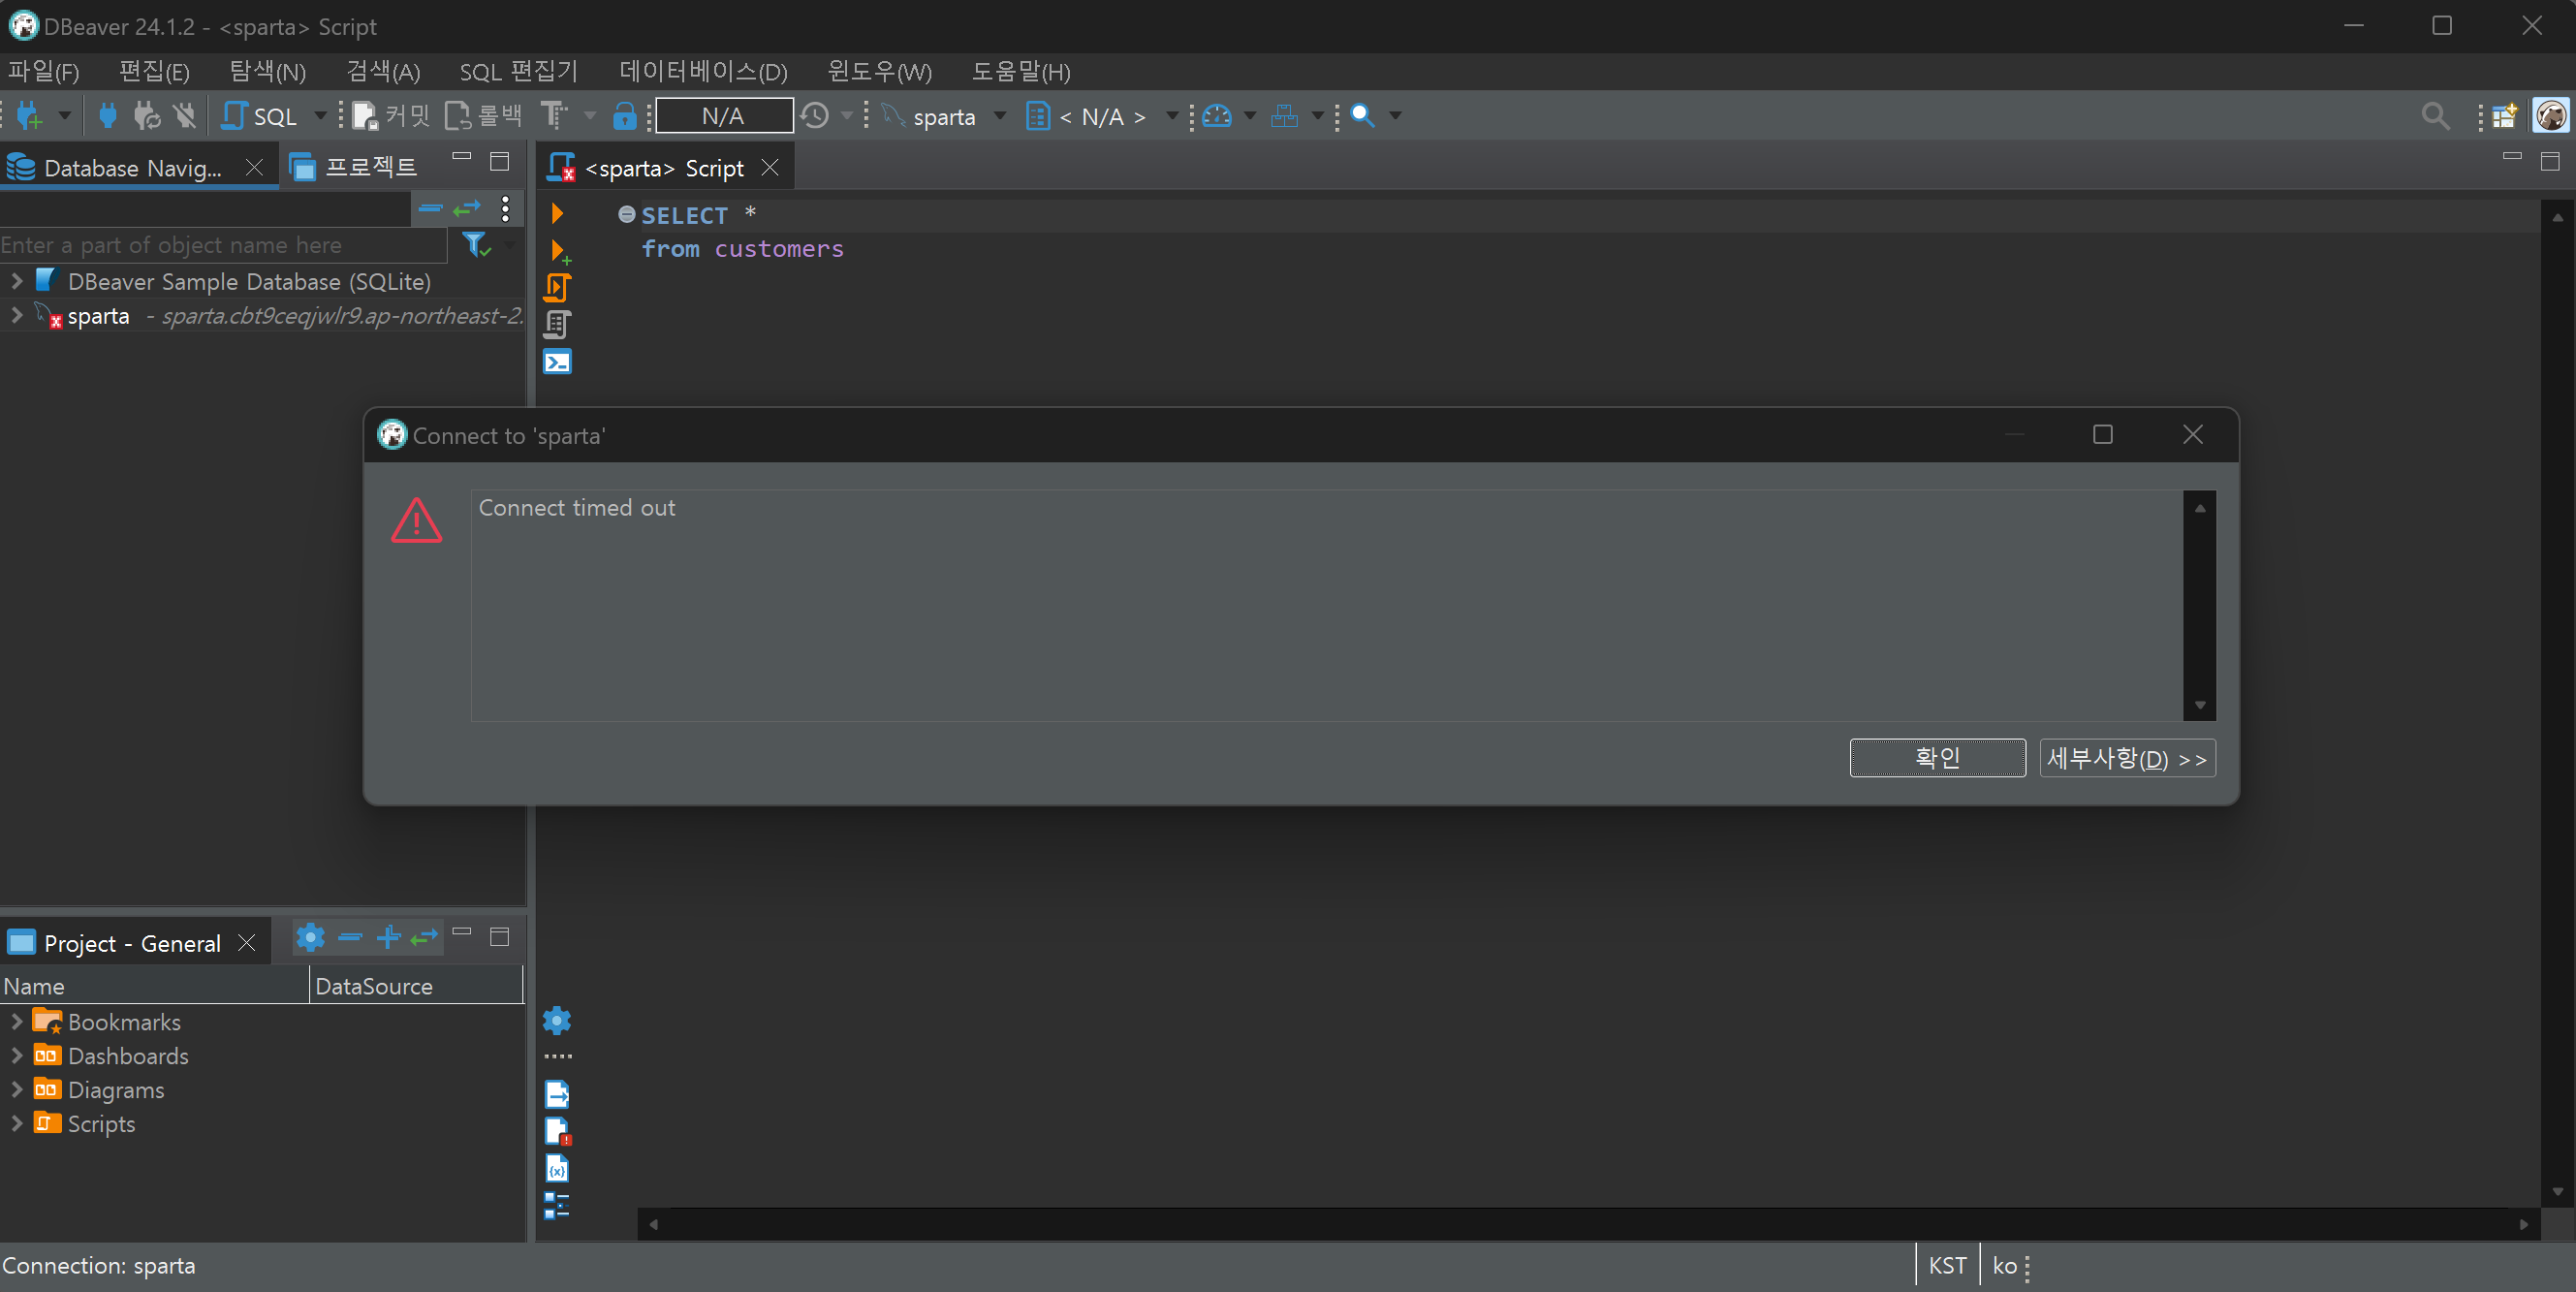Toggle link with editor in Database Navigator

pyautogui.click(x=467, y=208)
